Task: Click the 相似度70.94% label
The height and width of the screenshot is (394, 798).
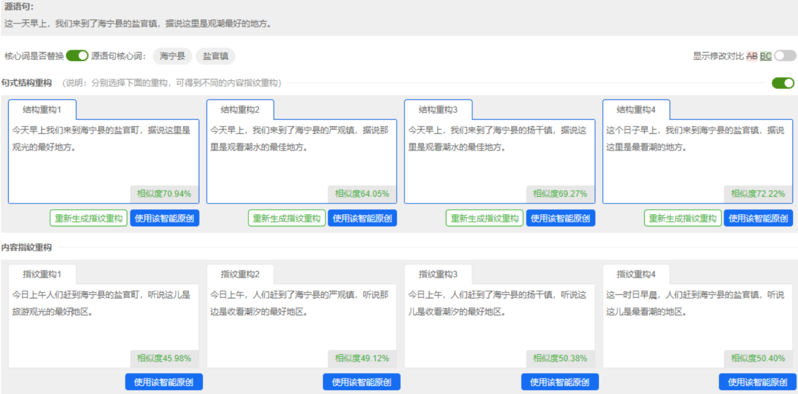Action: point(164,194)
